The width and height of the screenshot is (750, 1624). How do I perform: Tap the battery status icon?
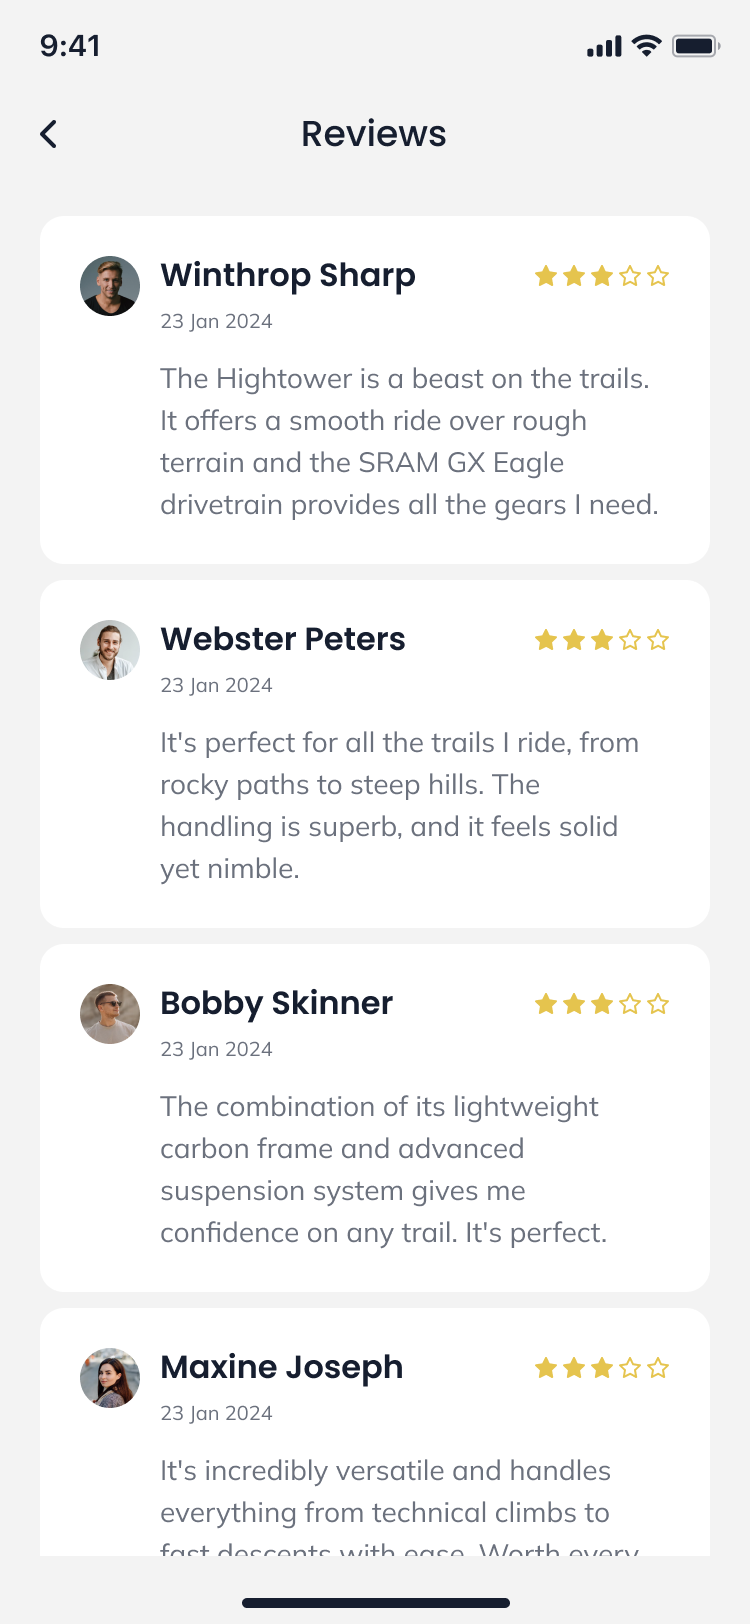696,46
